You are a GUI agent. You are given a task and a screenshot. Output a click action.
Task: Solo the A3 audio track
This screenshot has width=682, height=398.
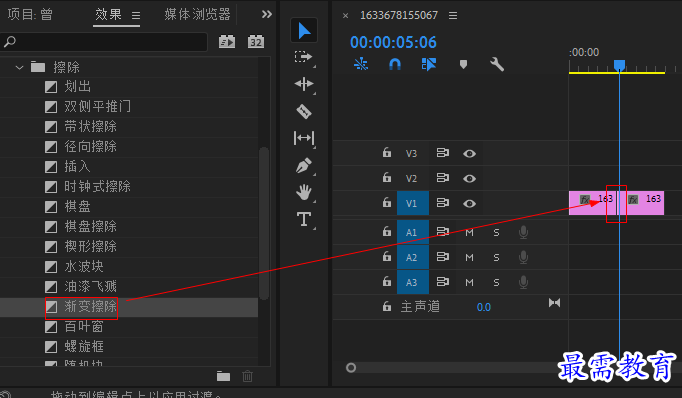(x=496, y=283)
